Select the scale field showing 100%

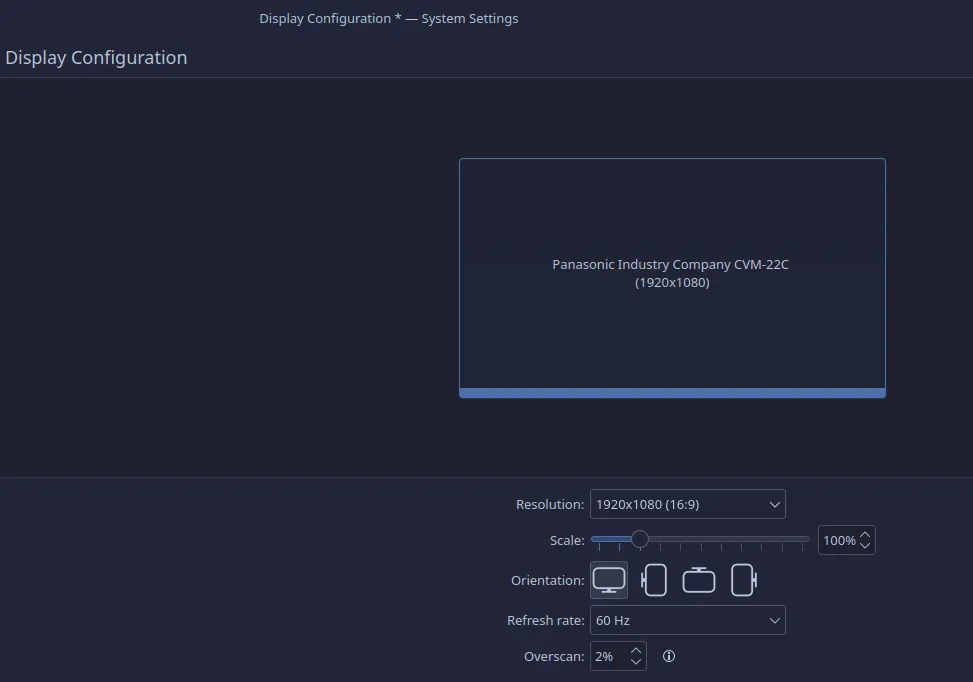coord(836,540)
